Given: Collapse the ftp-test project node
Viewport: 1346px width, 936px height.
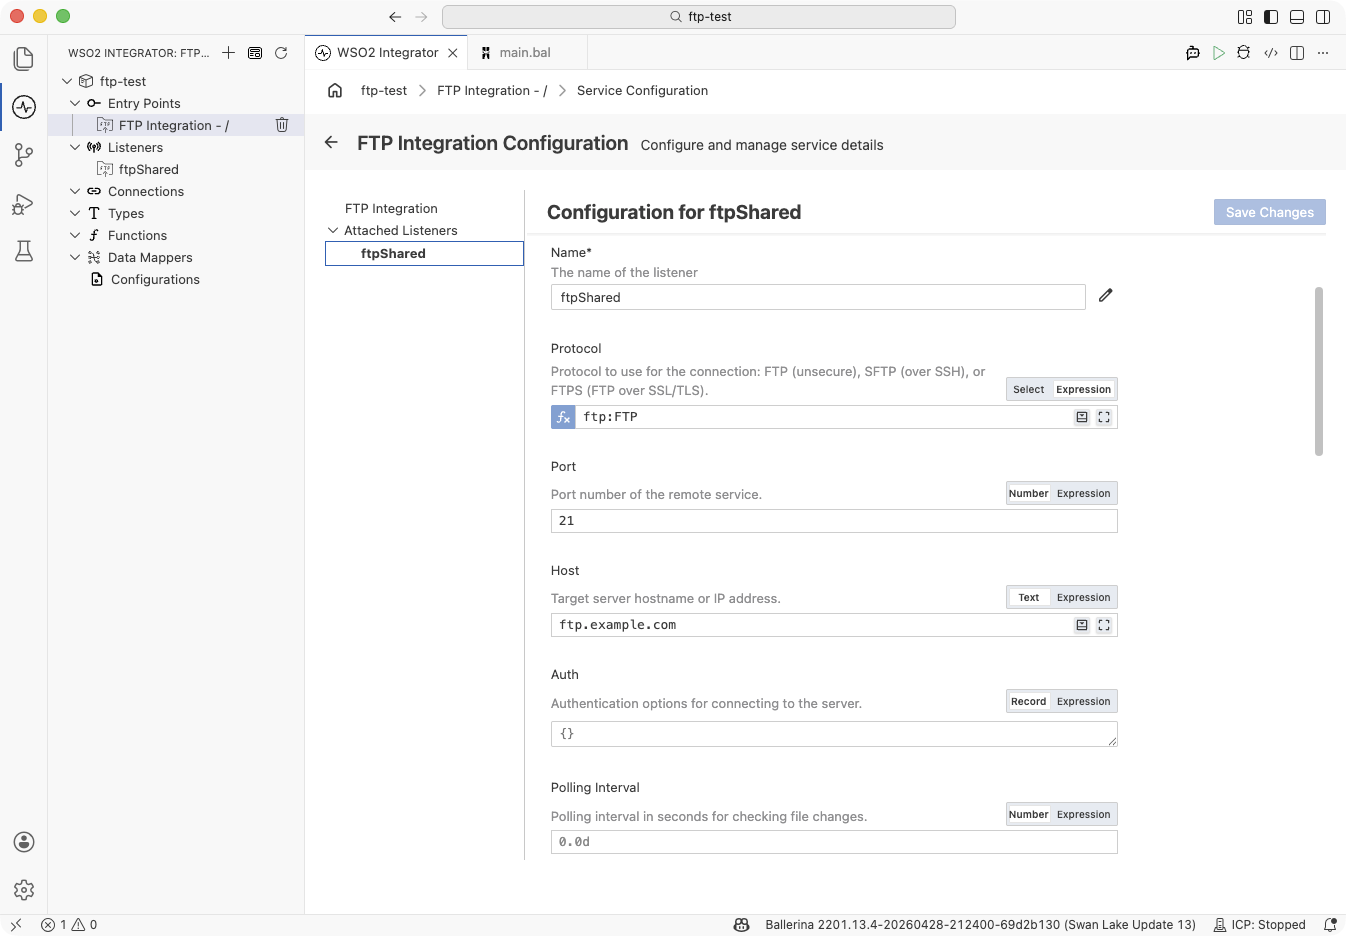Looking at the screenshot, I should (67, 81).
